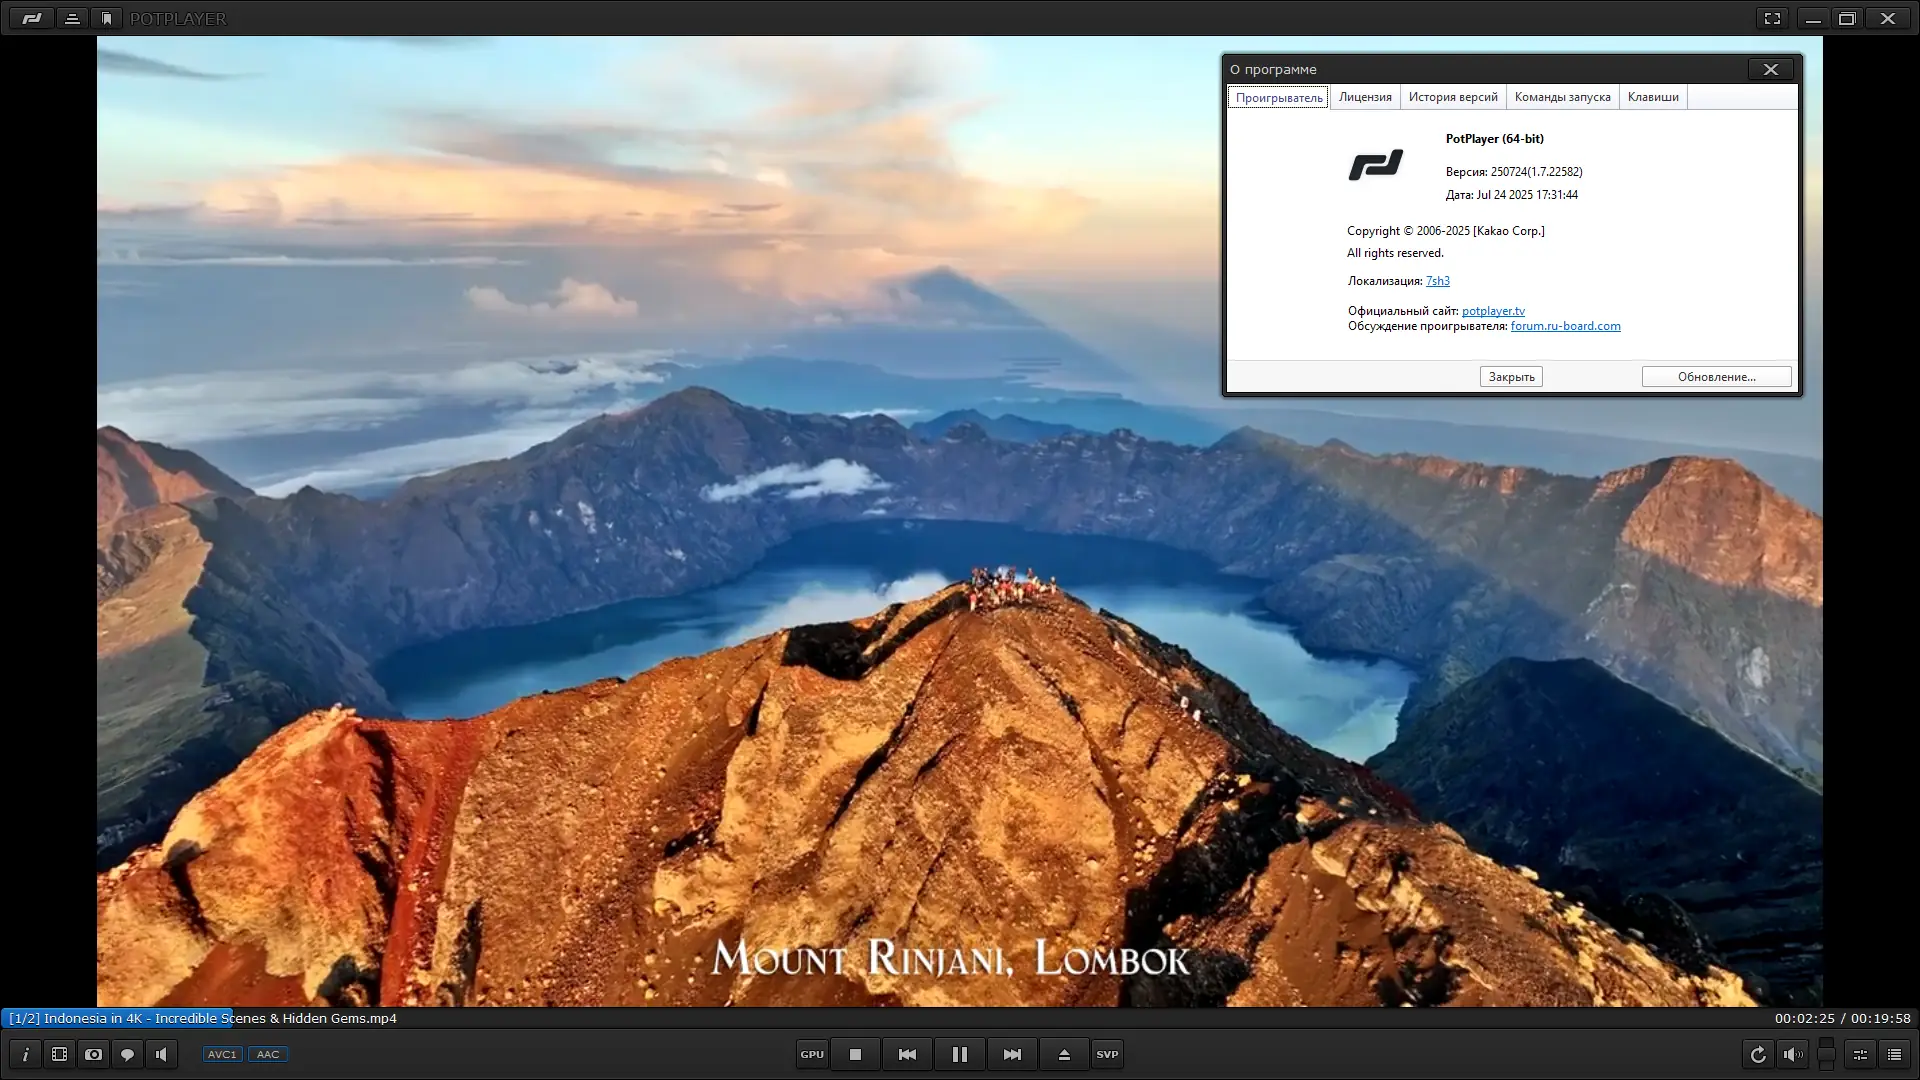Viewport: 1920px width, 1080px height.
Task: Open the PotPlayer logo main menu
Action: pos(32,18)
